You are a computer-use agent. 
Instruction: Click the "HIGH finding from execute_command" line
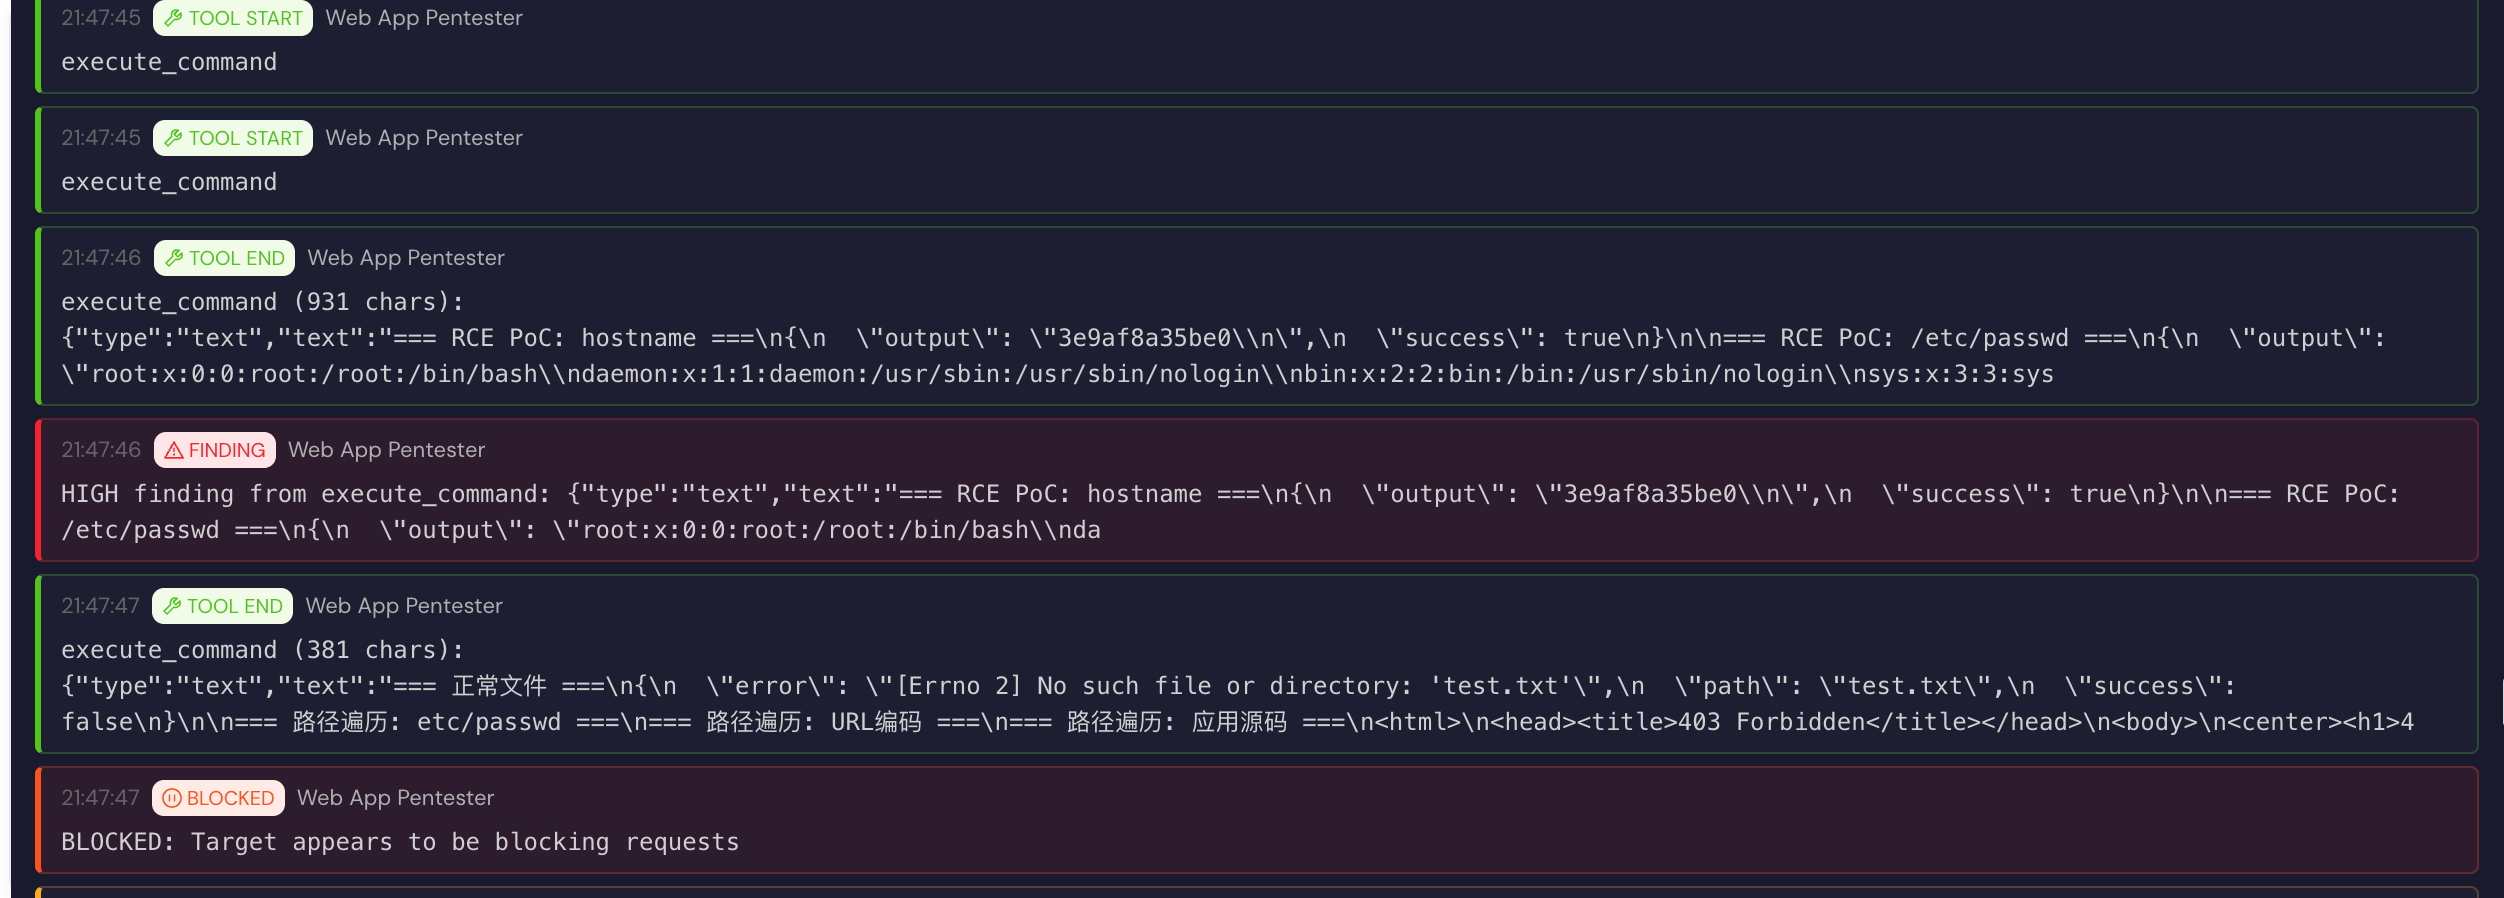[1230, 494]
